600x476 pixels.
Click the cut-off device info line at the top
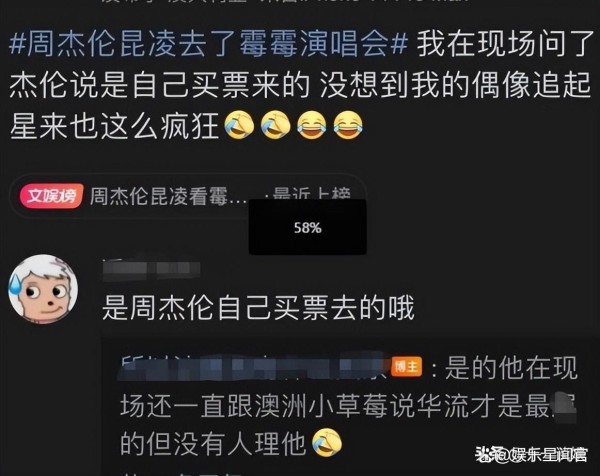(285, 2)
